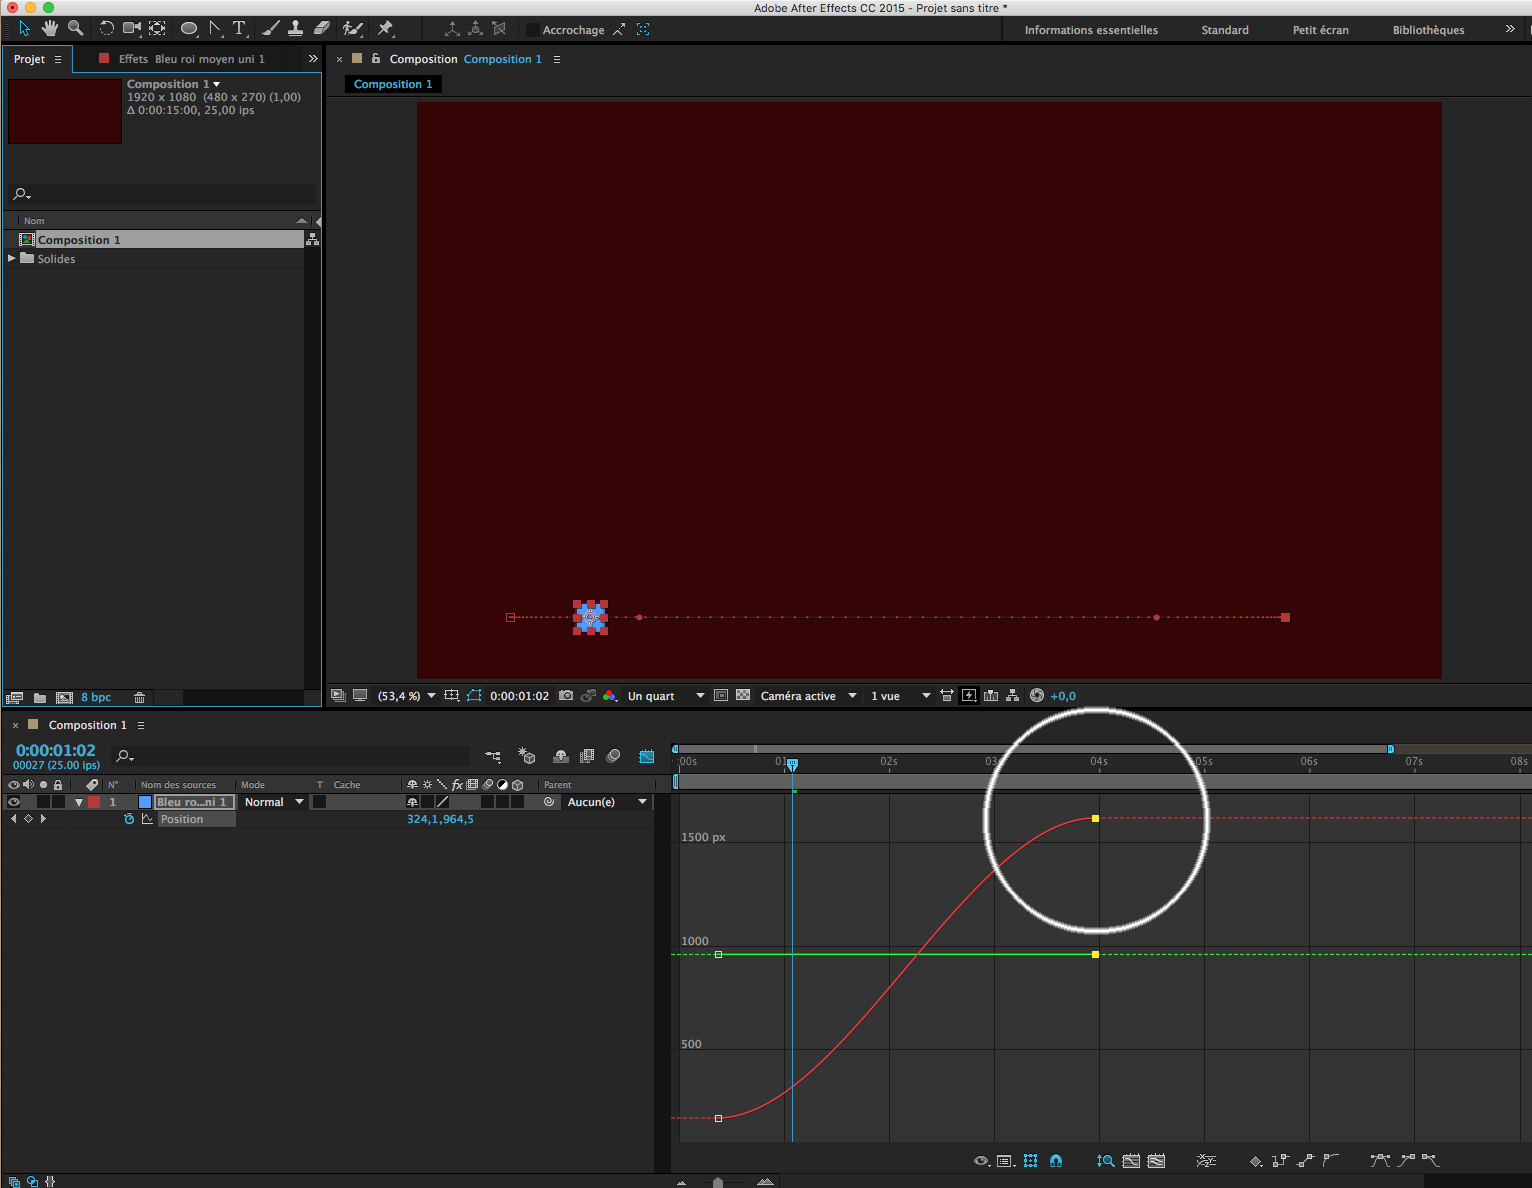Select the Ellipse shape tool

click(x=188, y=29)
